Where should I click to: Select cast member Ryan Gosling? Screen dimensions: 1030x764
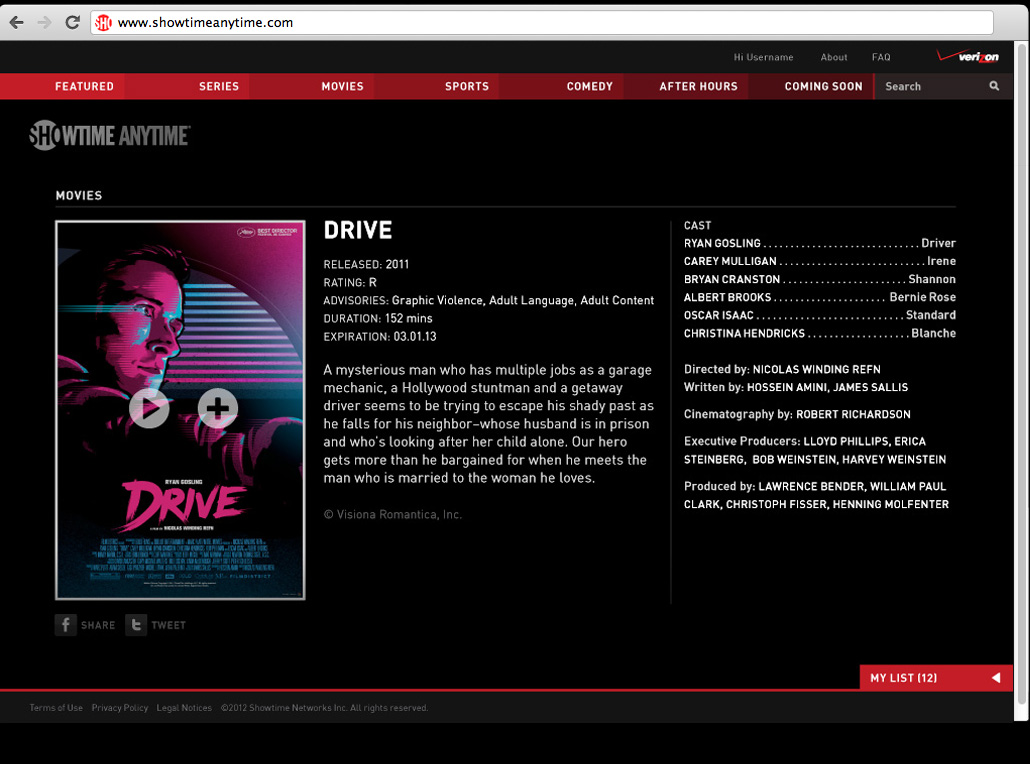click(x=722, y=243)
